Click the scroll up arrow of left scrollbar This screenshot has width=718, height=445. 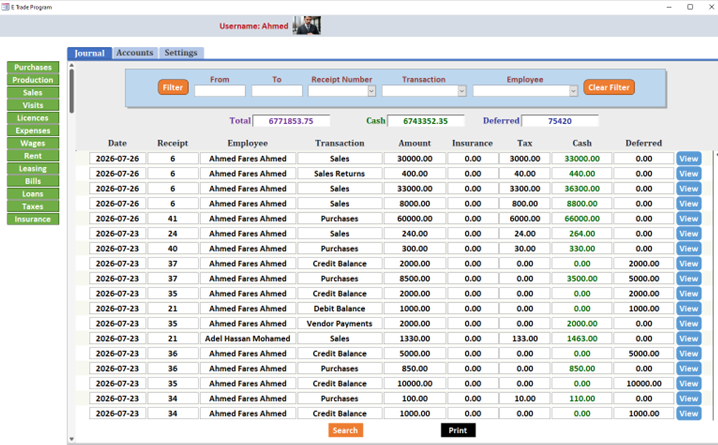(71, 66)
